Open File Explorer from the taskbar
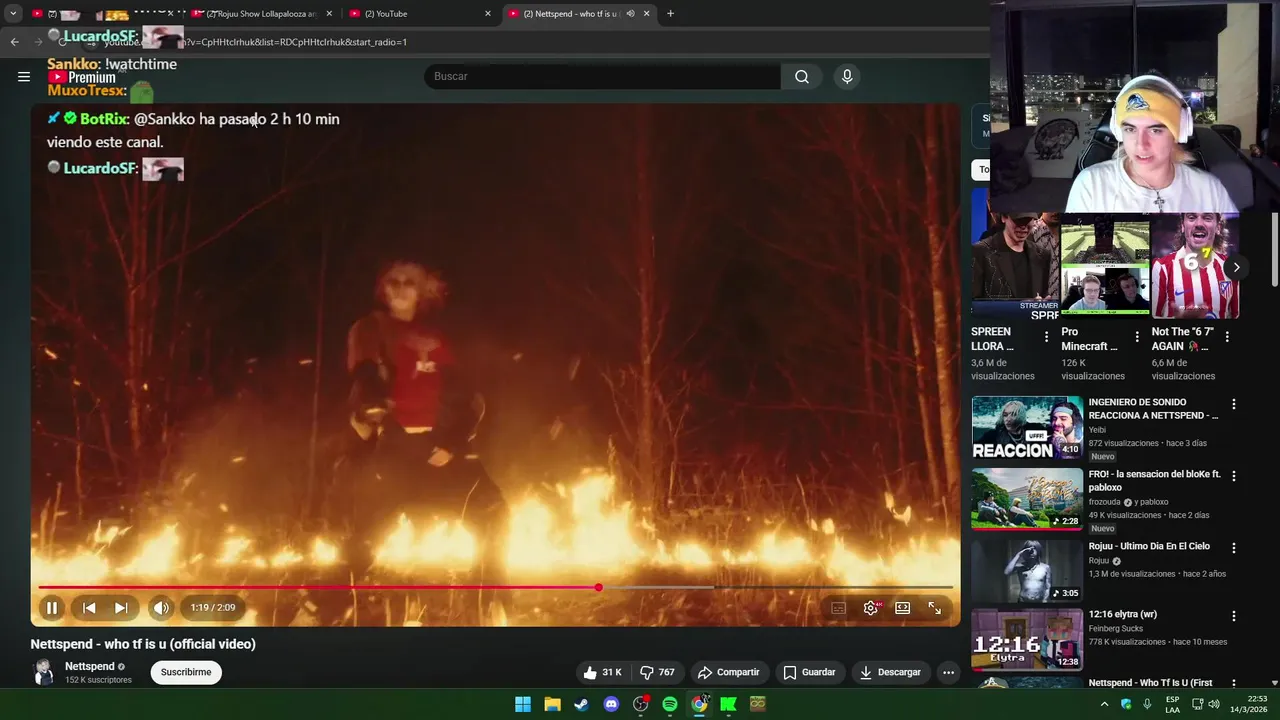 [x=552, y=704]
